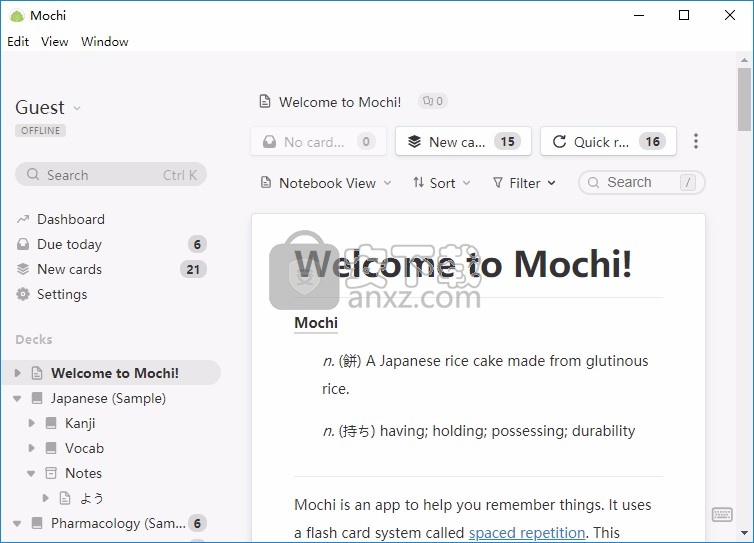Expand the Vocab deck
Viewport: 754px width, 543px height.
(x=32, y=448)
